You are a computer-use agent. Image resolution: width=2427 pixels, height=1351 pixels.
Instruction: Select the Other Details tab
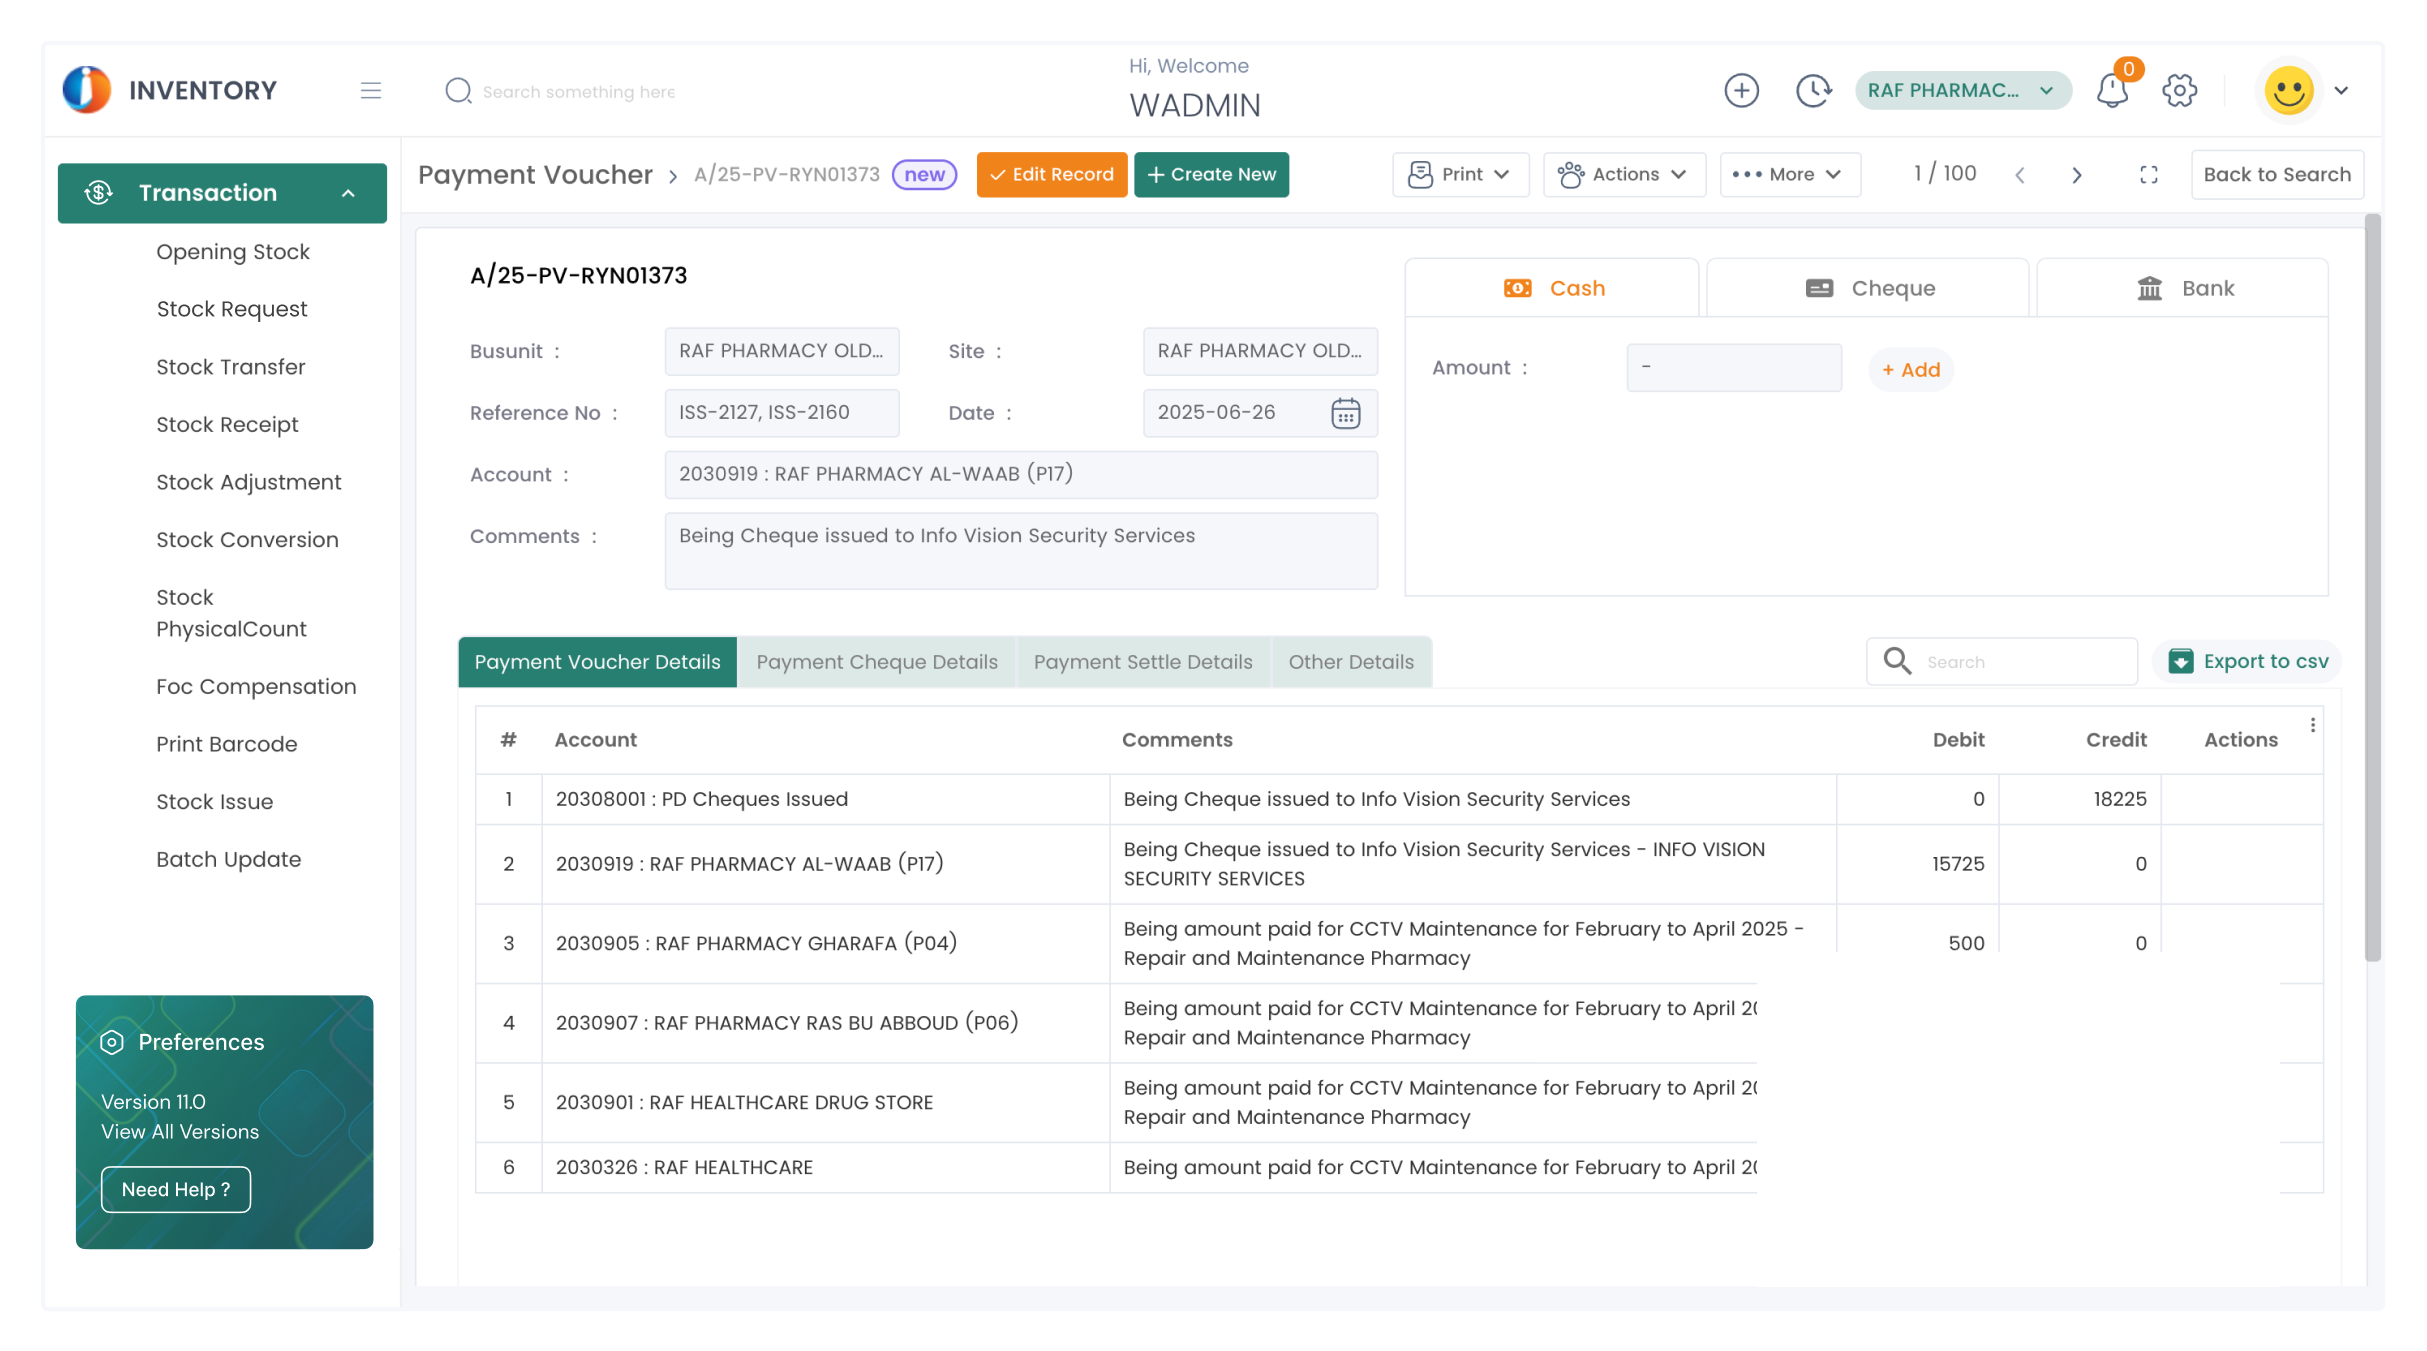[1351, 662]
